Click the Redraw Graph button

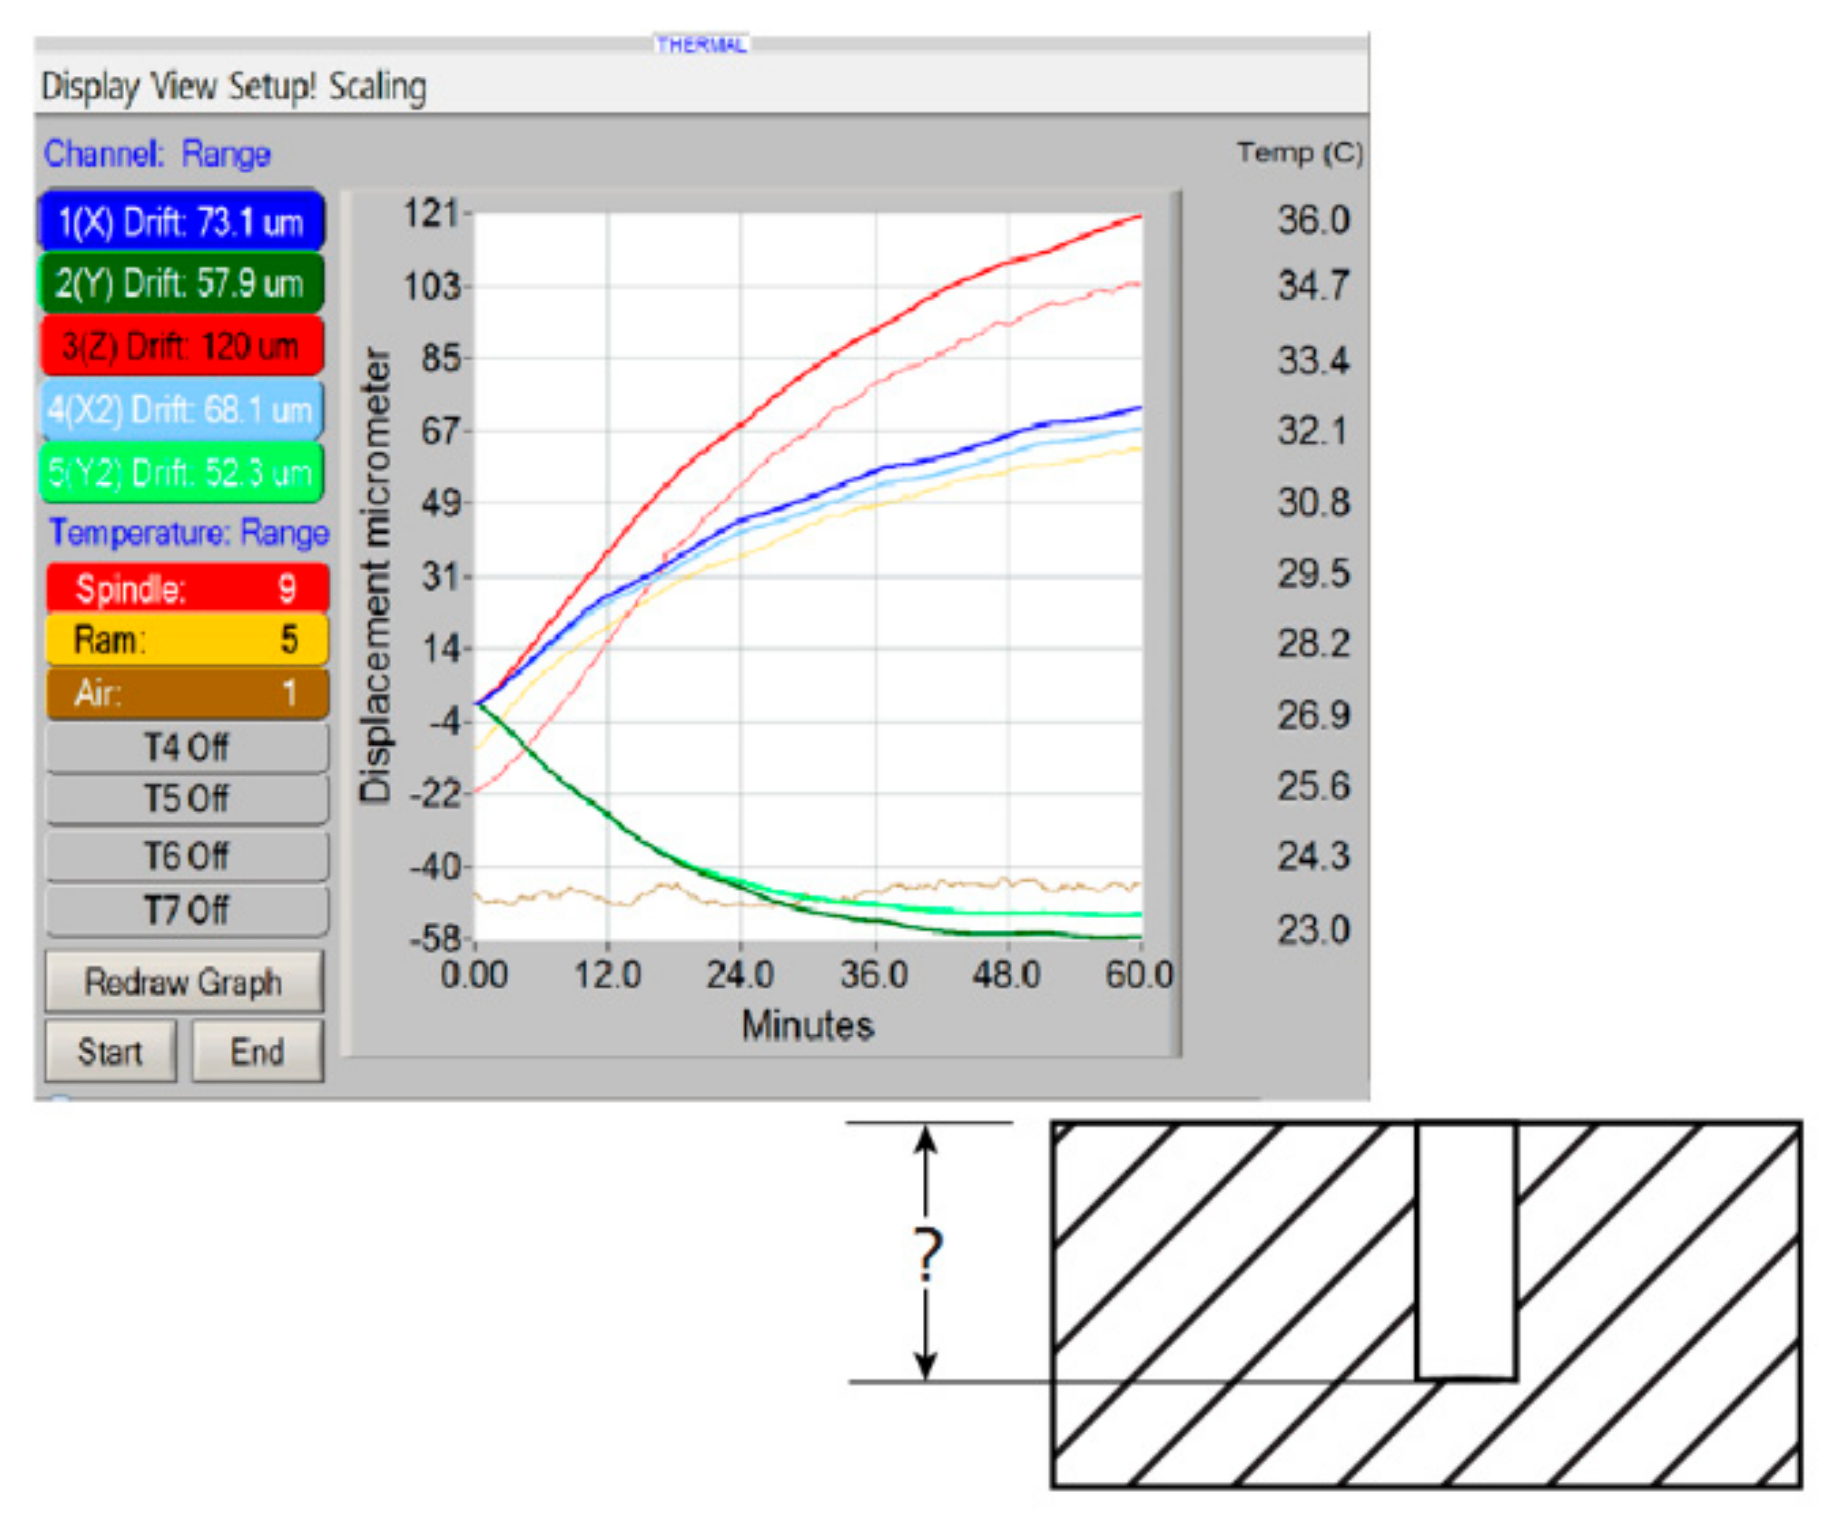coord(184,982)
